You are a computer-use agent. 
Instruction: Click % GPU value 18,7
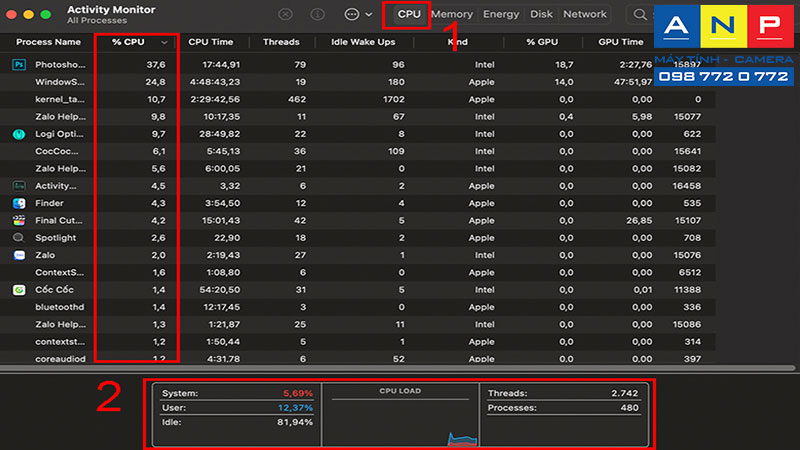[564, 65]
